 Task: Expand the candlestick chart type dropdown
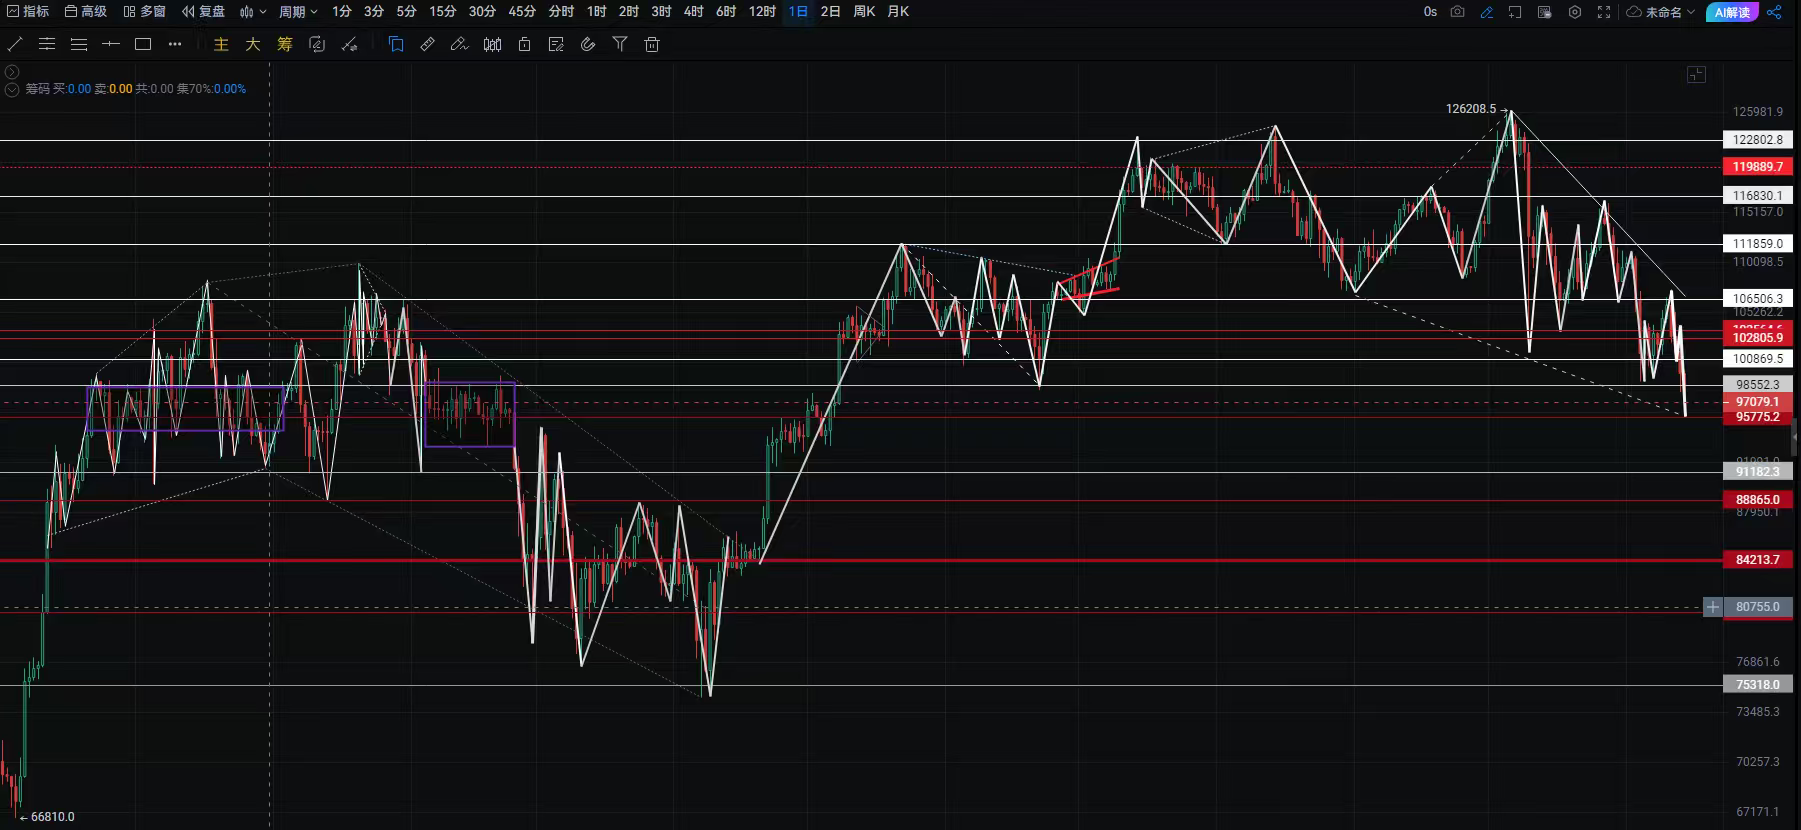pos(253,12)
